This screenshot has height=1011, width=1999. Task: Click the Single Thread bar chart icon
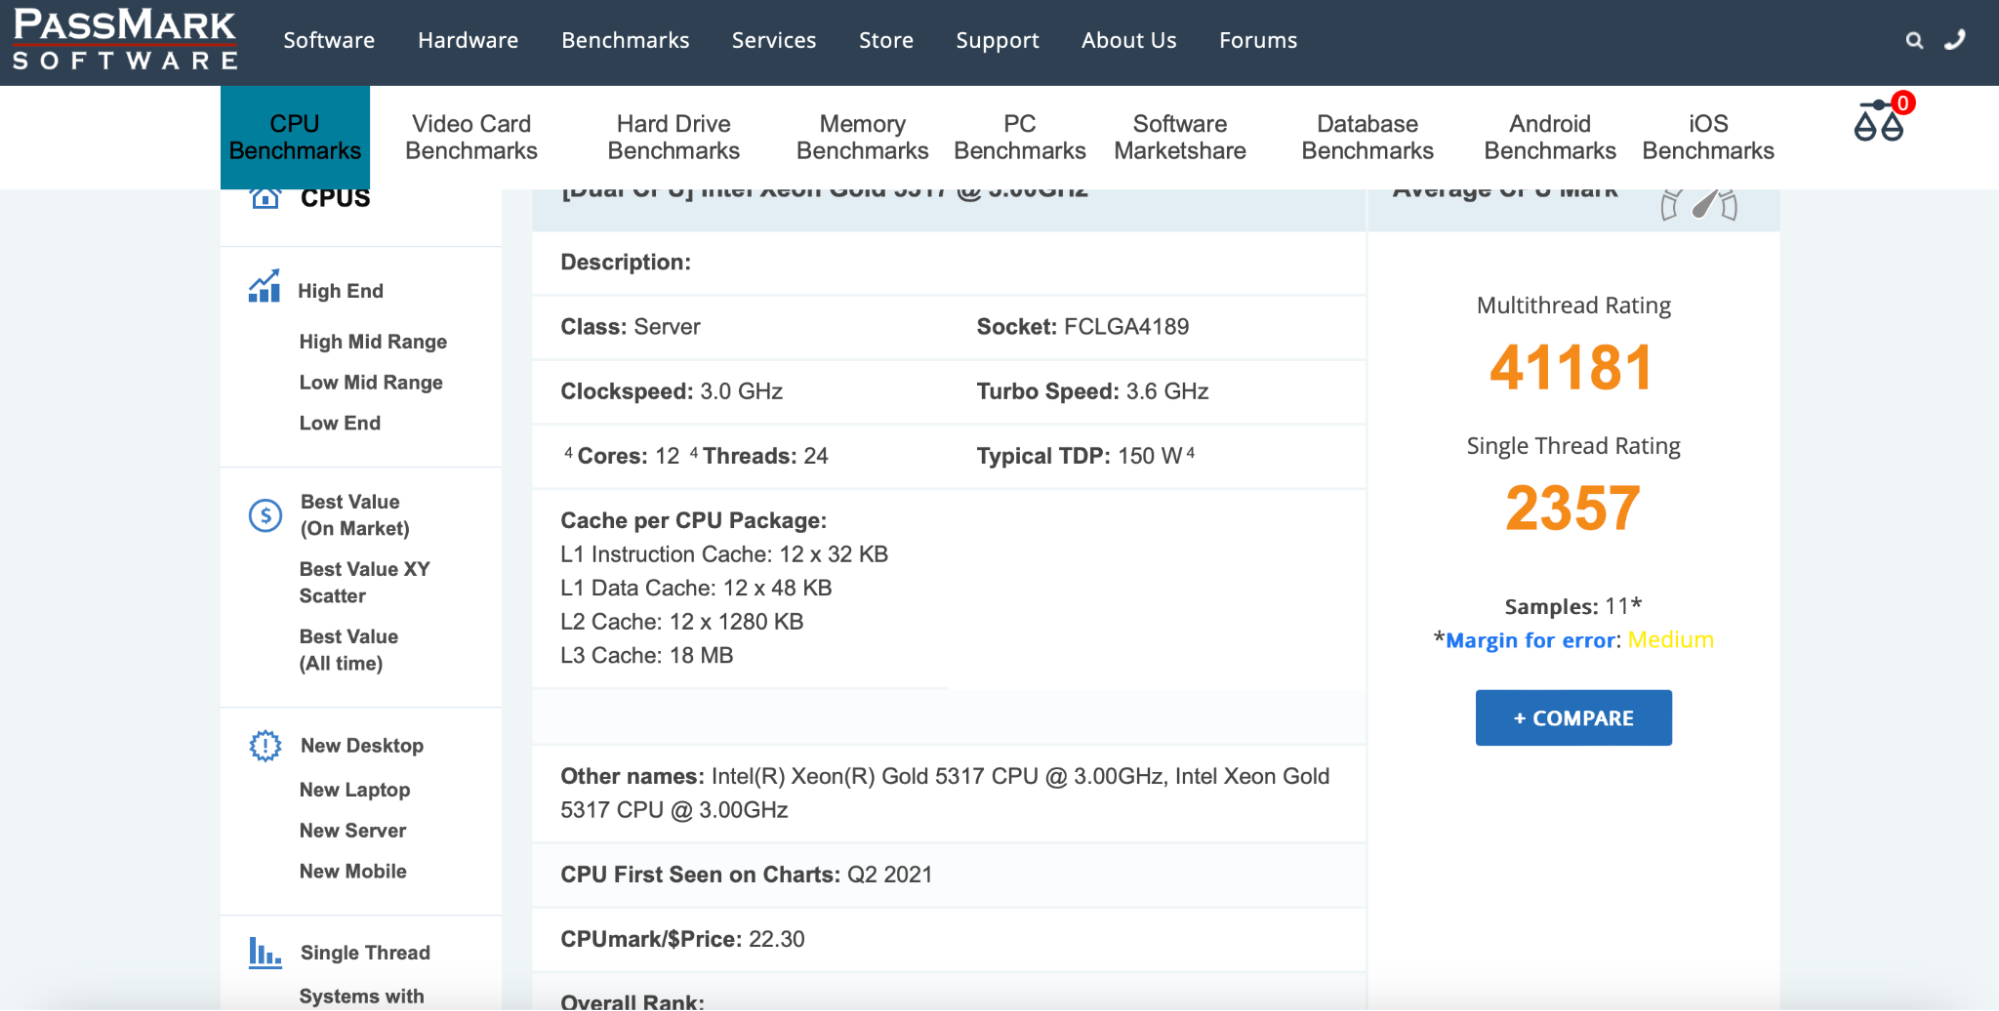tap(265, 952)
